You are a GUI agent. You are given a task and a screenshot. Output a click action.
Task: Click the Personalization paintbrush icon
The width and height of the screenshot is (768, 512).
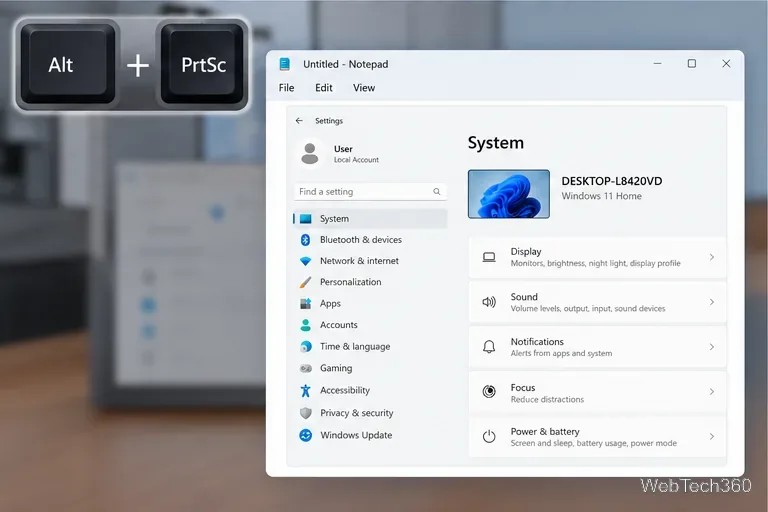tap(305, 282)
